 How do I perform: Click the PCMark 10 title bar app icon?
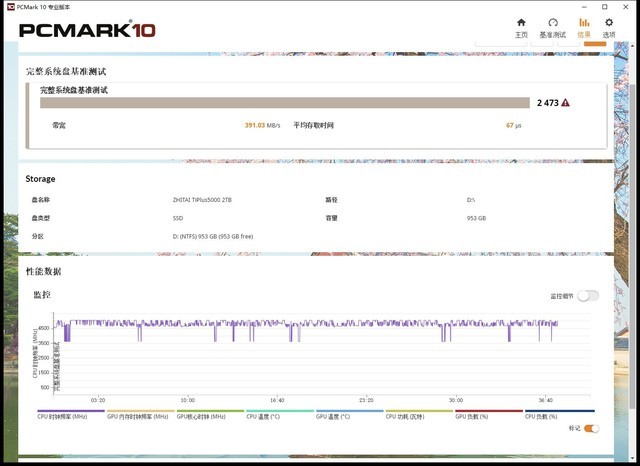(11, 7)
